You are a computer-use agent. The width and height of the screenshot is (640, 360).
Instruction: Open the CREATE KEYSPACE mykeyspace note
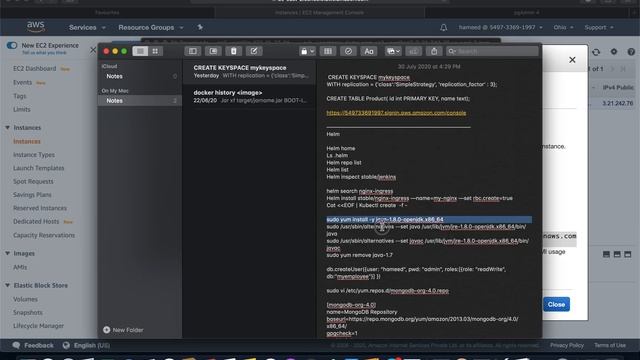click(x=249, y=71)
